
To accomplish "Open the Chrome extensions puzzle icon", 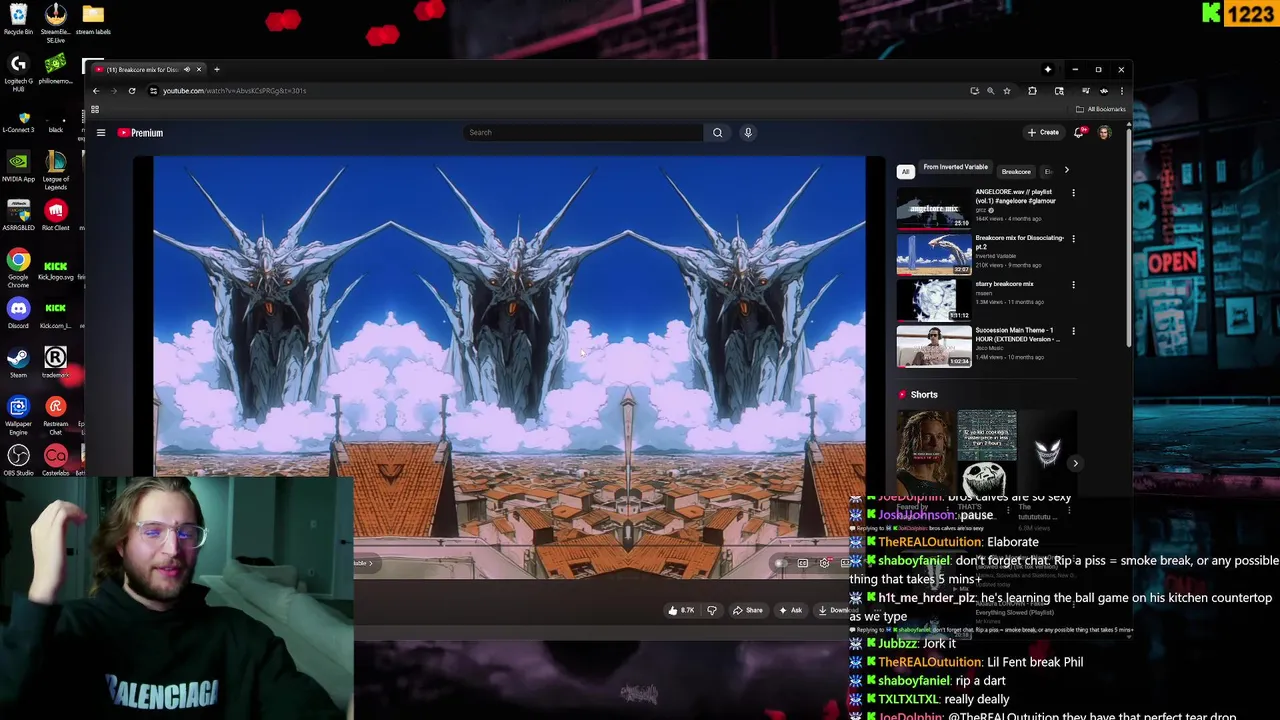I will (1033, 91).
